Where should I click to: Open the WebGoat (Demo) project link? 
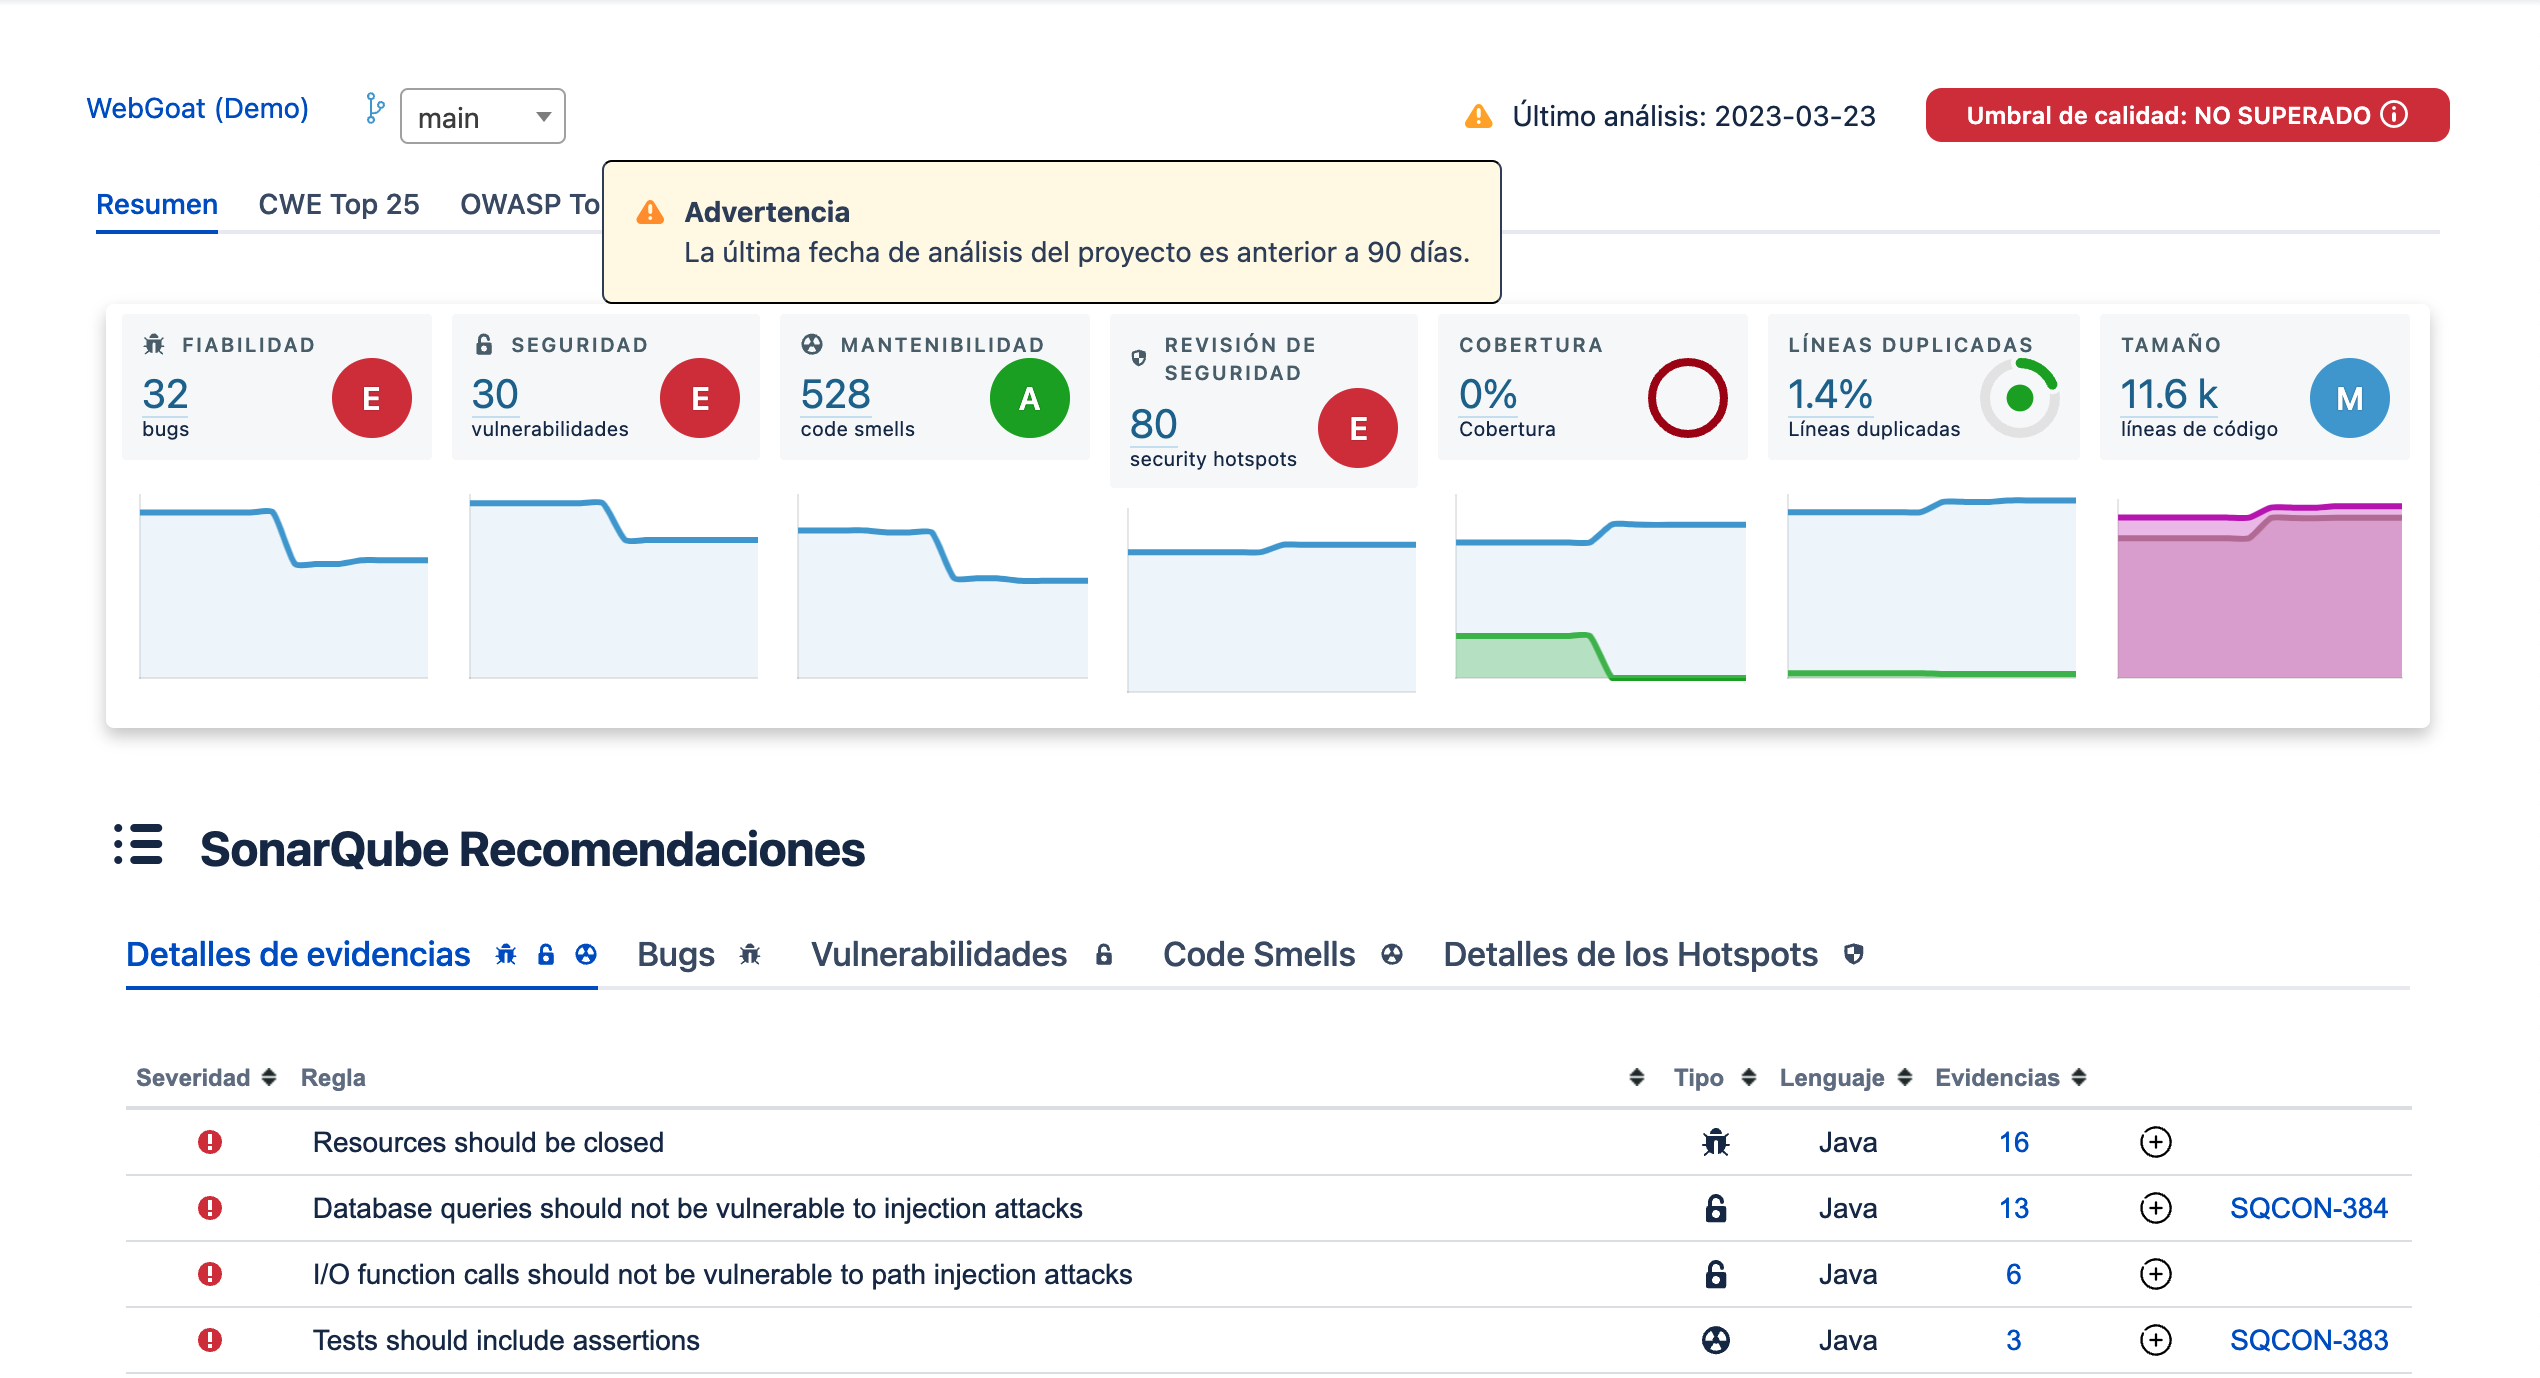pos(197,108)
